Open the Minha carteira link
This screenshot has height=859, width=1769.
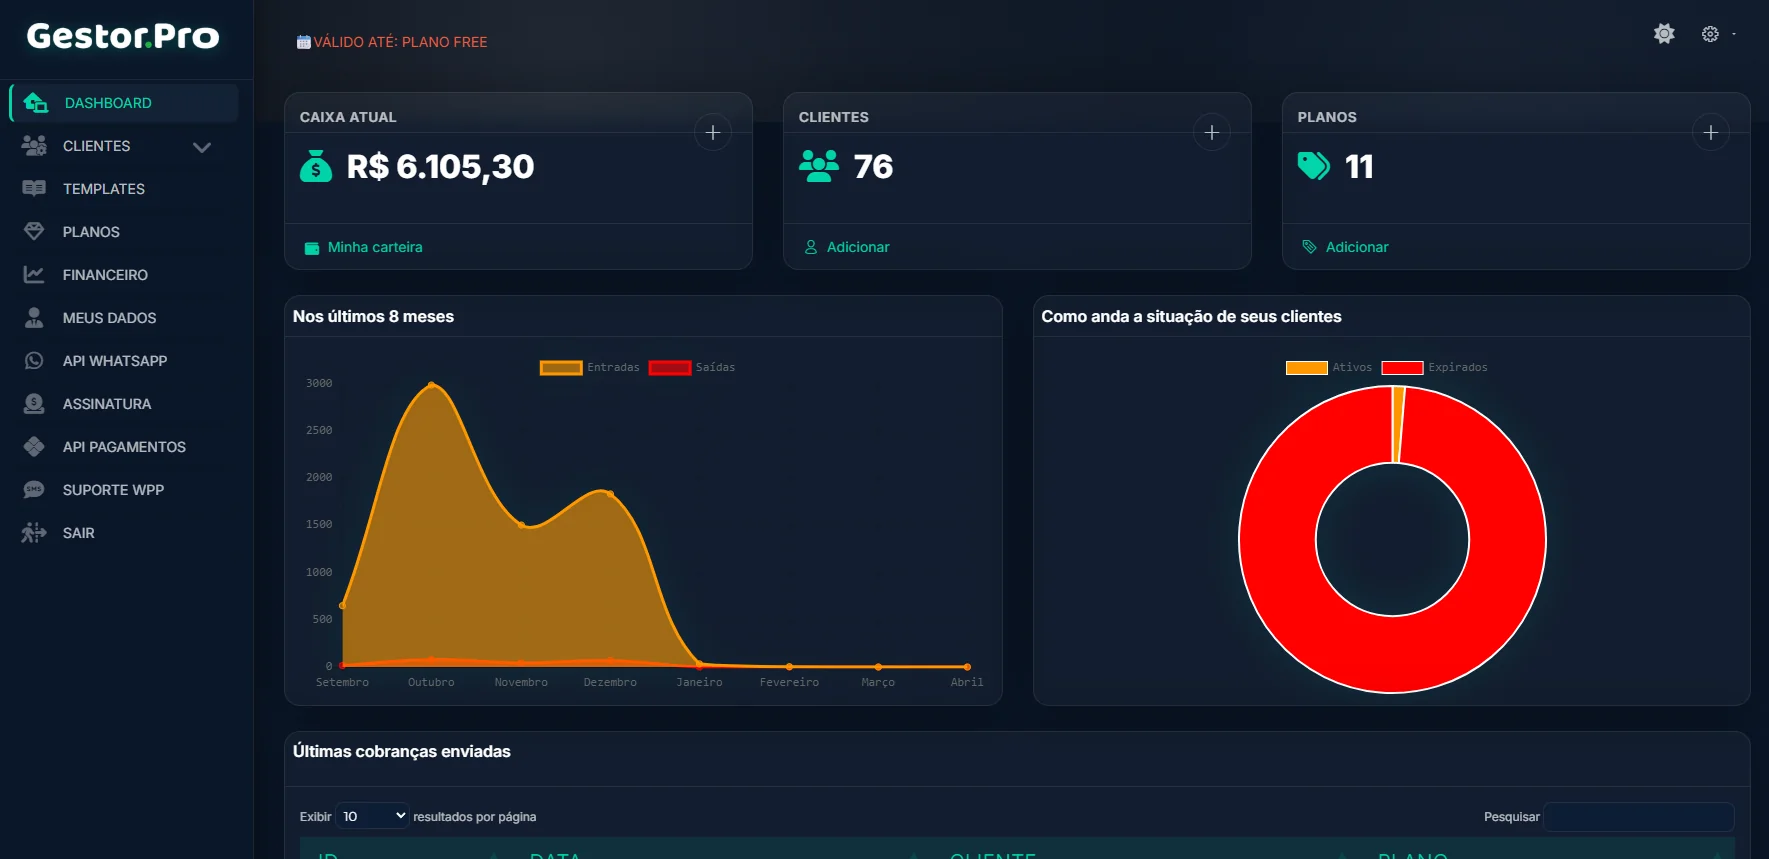pyautogui.click(x=374, y=247)
